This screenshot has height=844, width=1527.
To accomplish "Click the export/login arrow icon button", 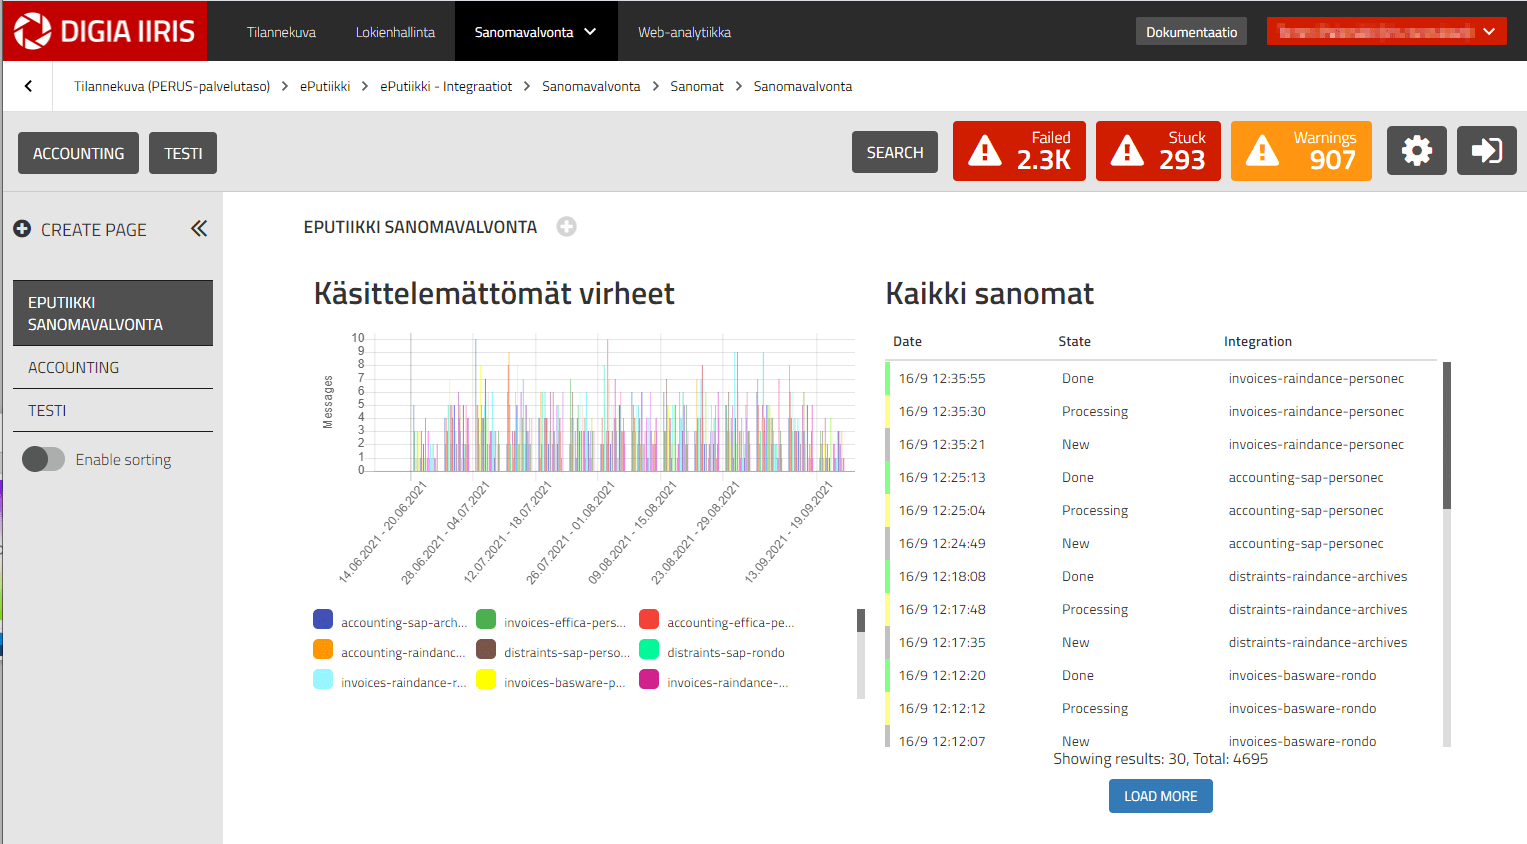I will click(1486, 151).
